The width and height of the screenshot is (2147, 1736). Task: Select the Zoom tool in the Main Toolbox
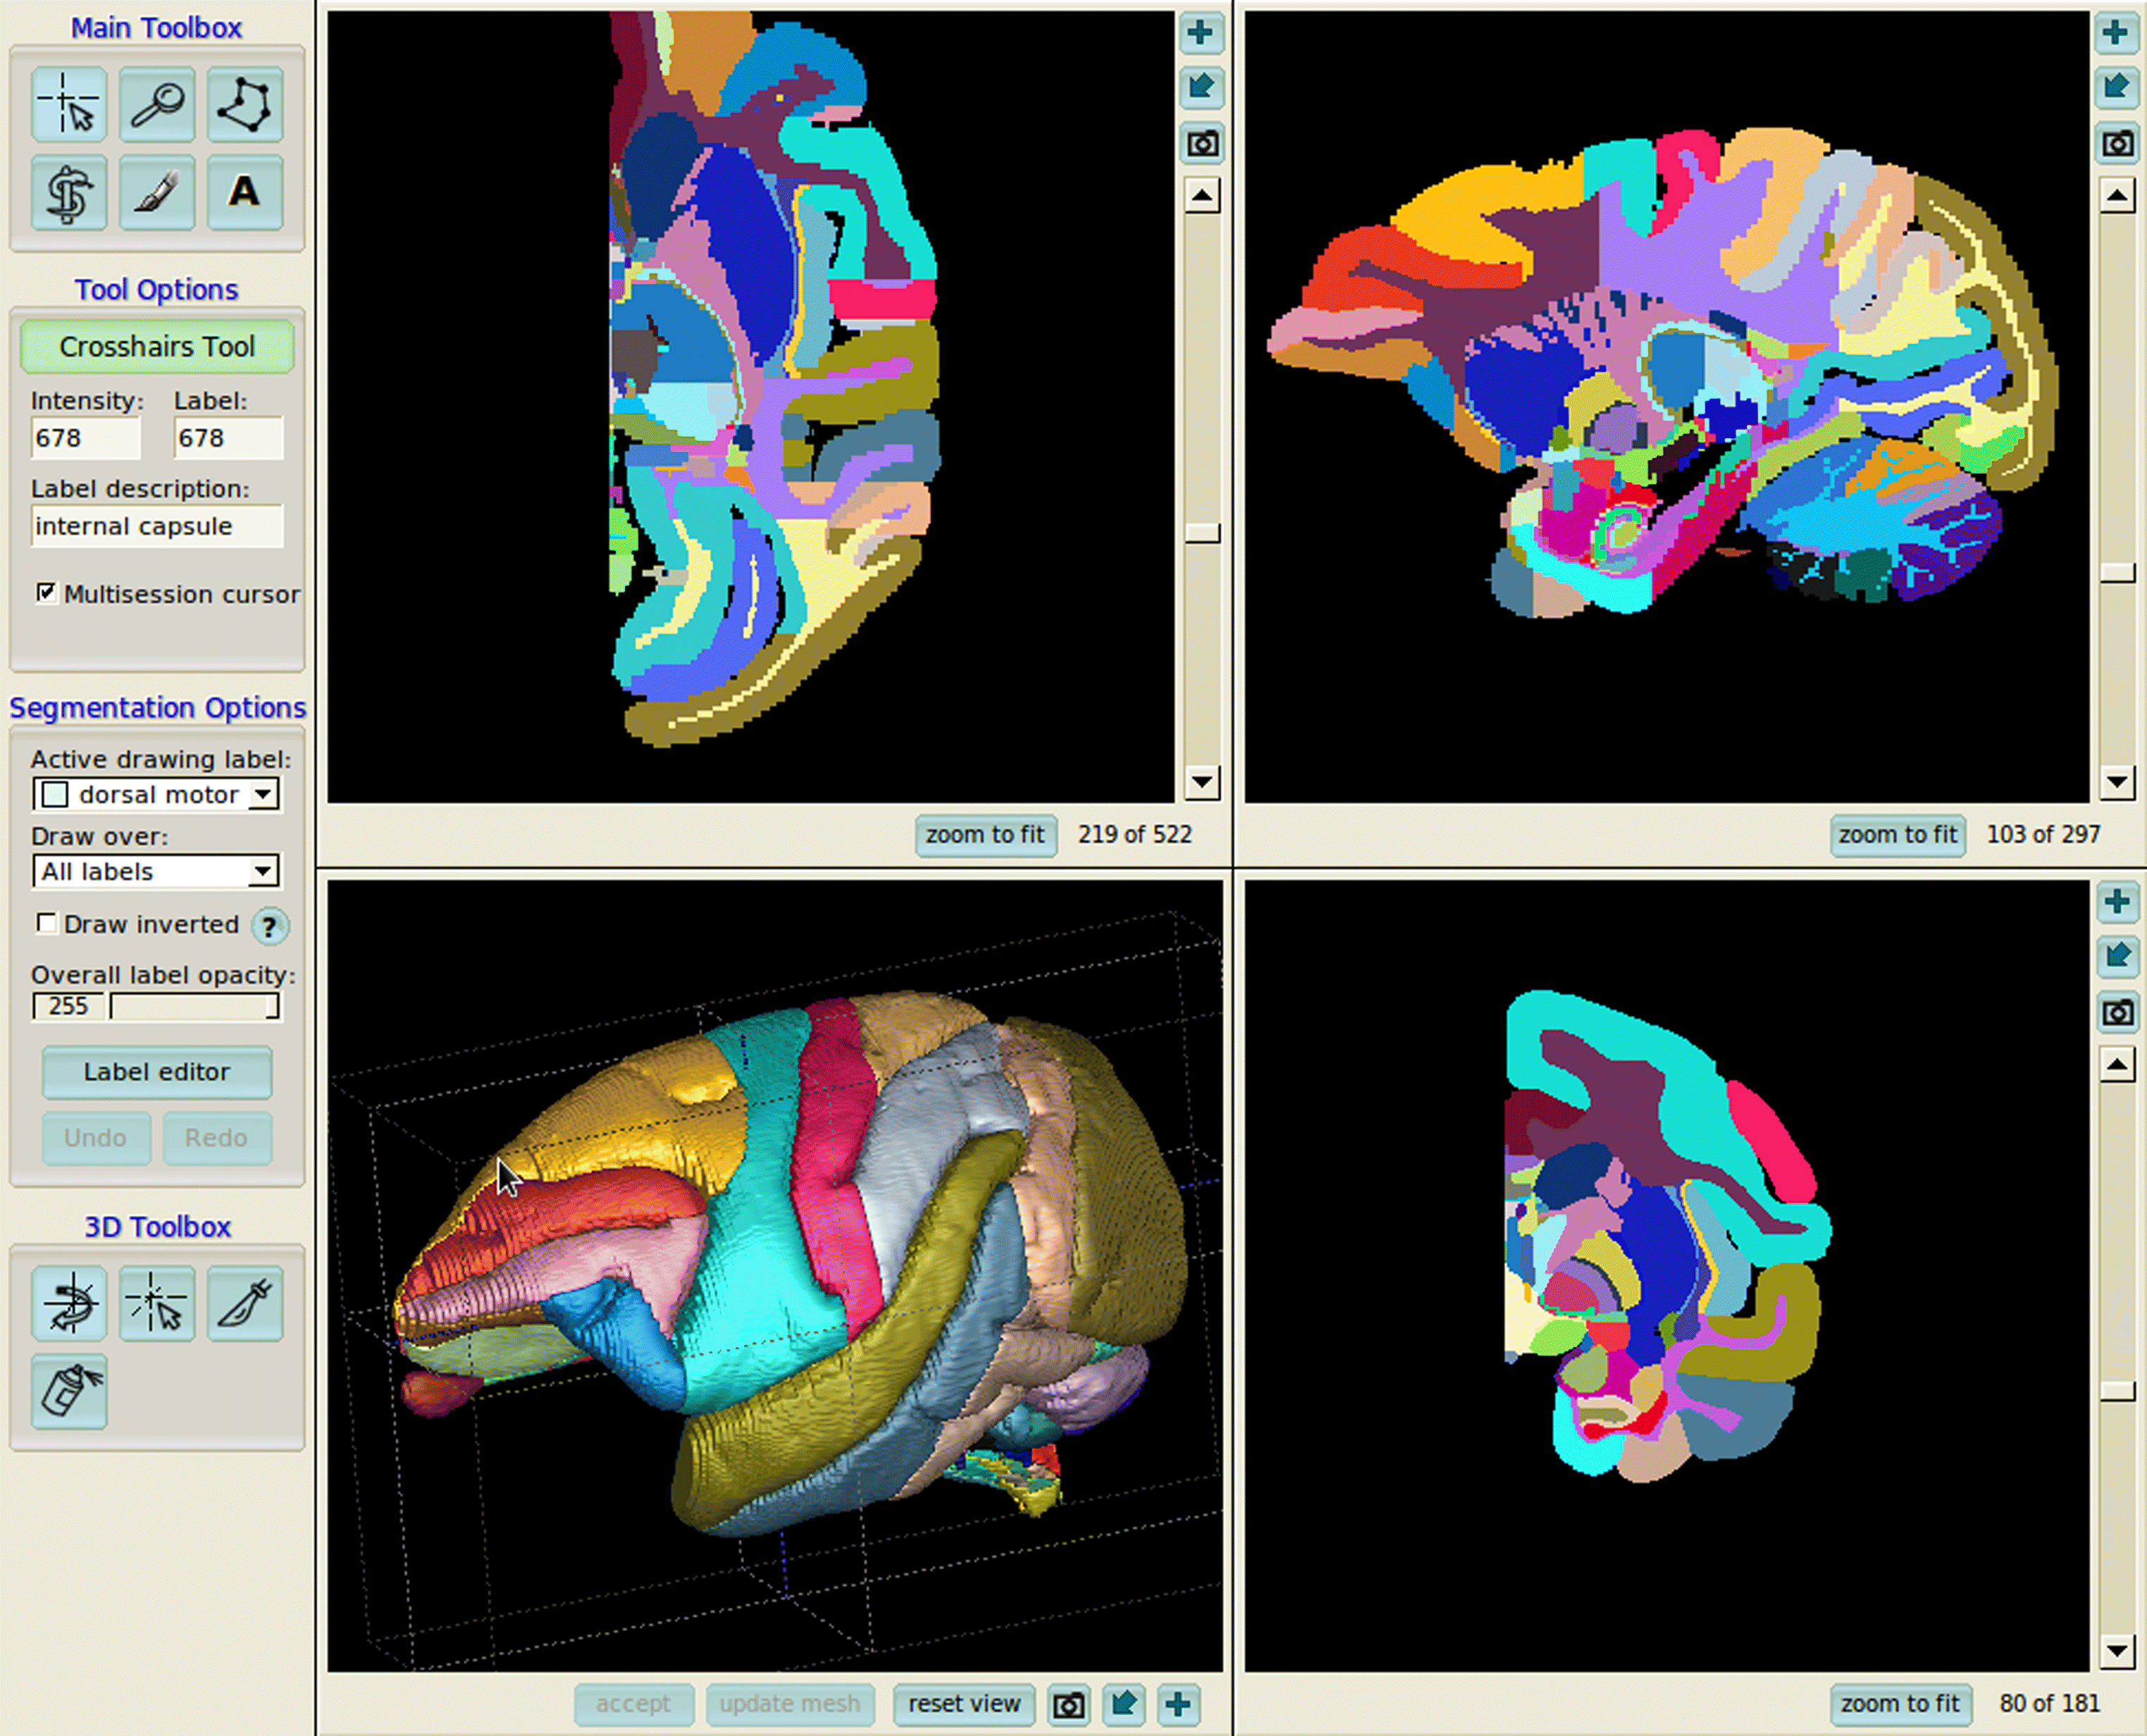(x=157, y=105)
